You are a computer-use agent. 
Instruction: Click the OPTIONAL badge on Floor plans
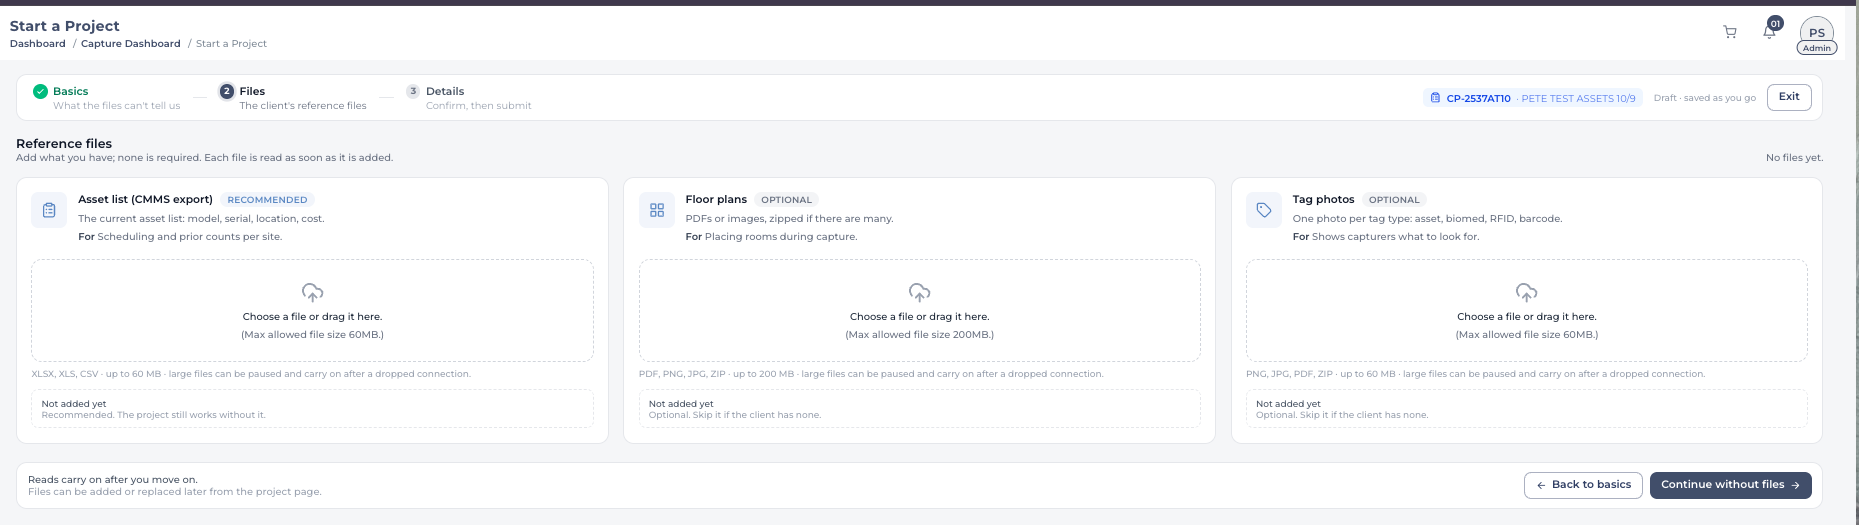[x=786, y=200]
